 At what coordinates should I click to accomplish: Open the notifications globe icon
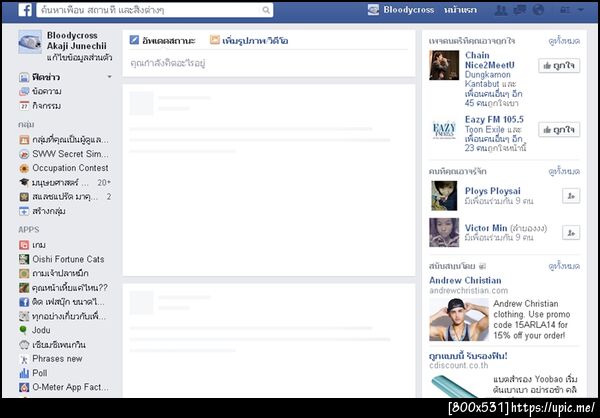[x=538, y=10]
